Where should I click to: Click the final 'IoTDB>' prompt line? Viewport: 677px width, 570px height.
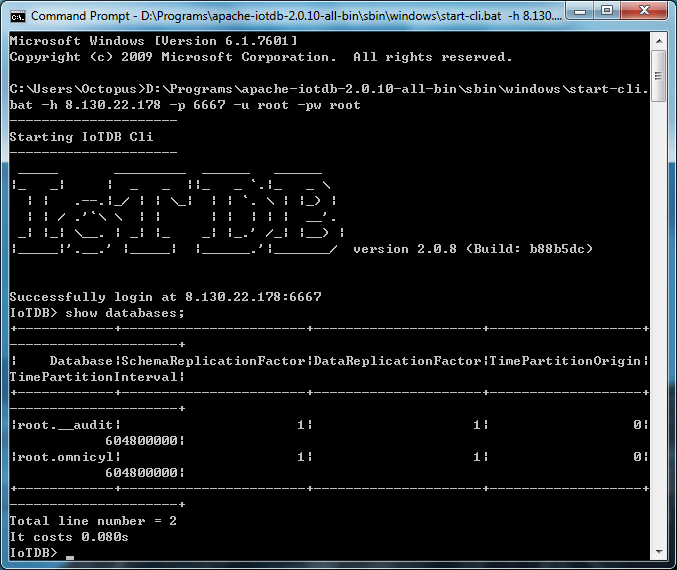click(42, 553)
